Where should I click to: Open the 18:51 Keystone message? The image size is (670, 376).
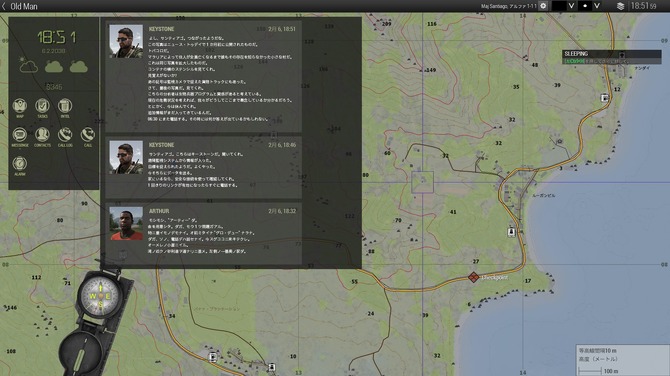[203, 76]
